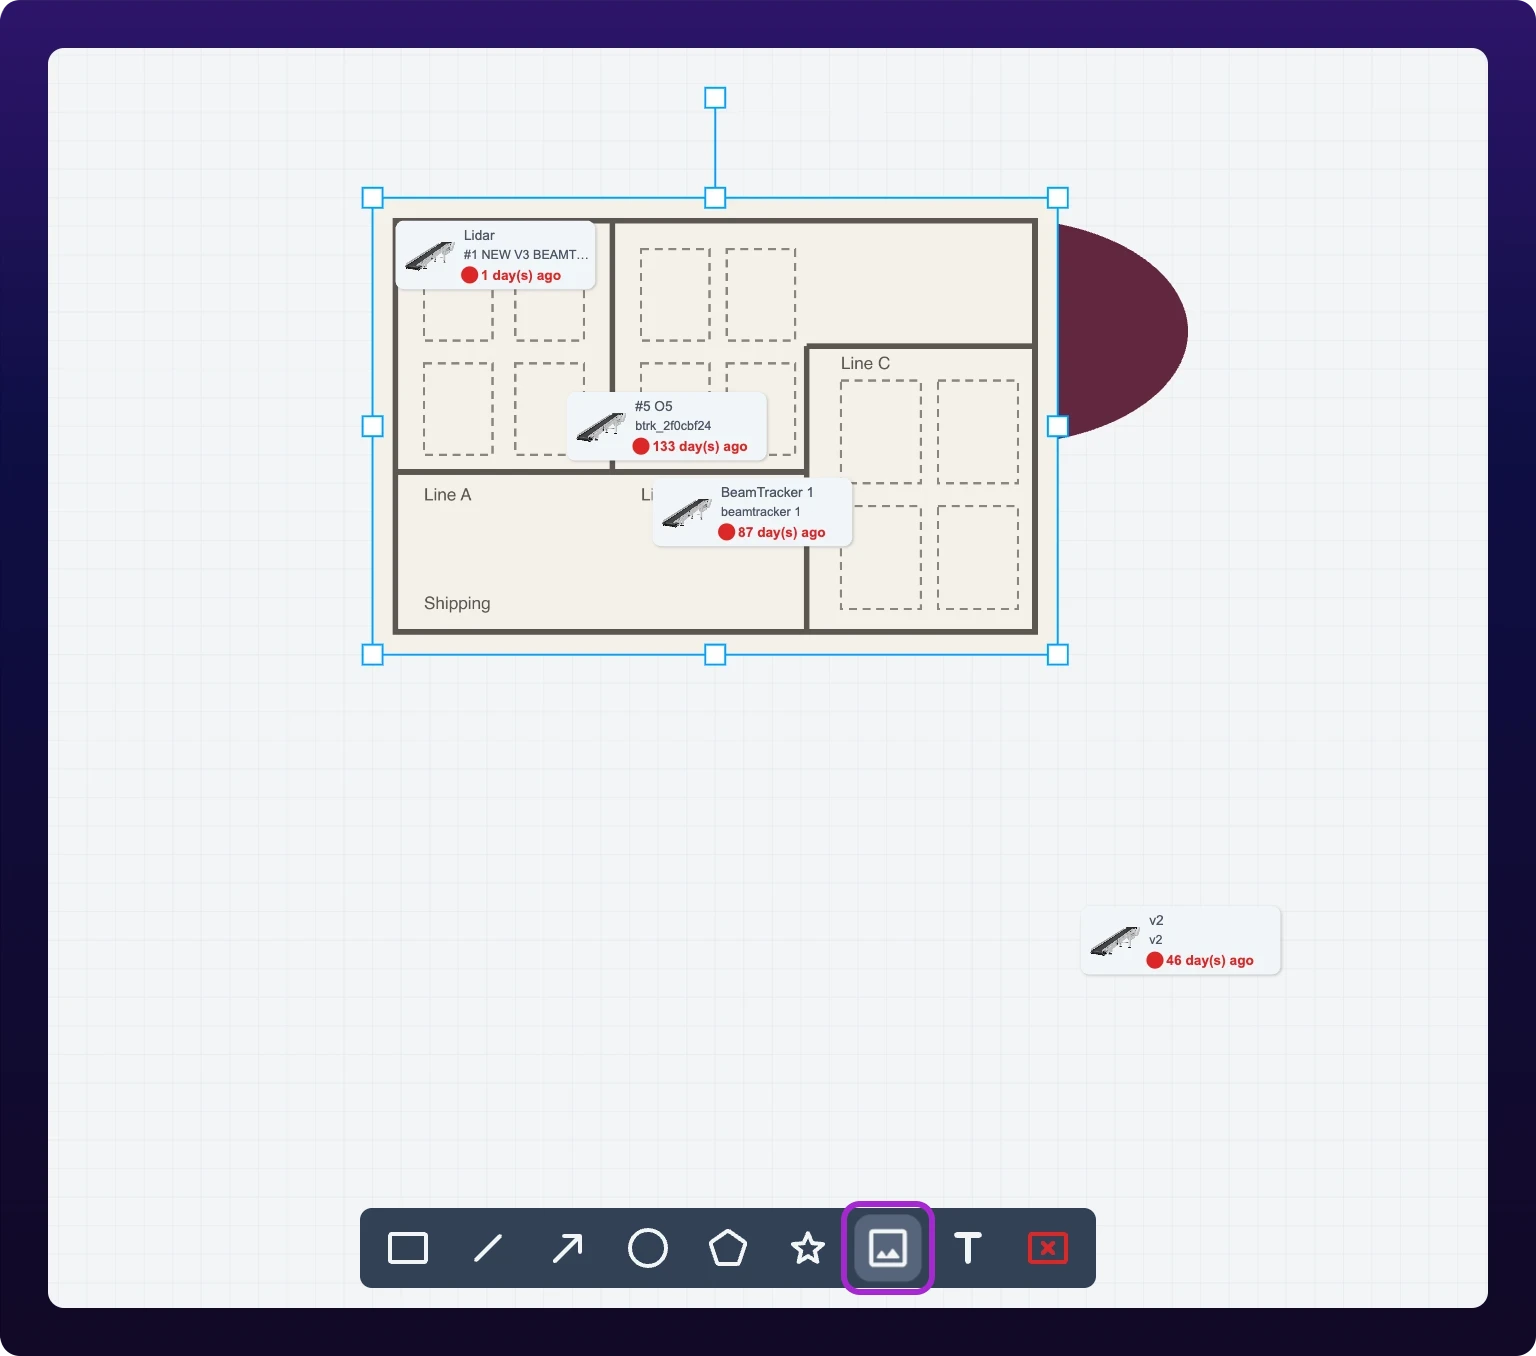
Task: Click the conveyor icon on v2 card
Action: 1115,941
